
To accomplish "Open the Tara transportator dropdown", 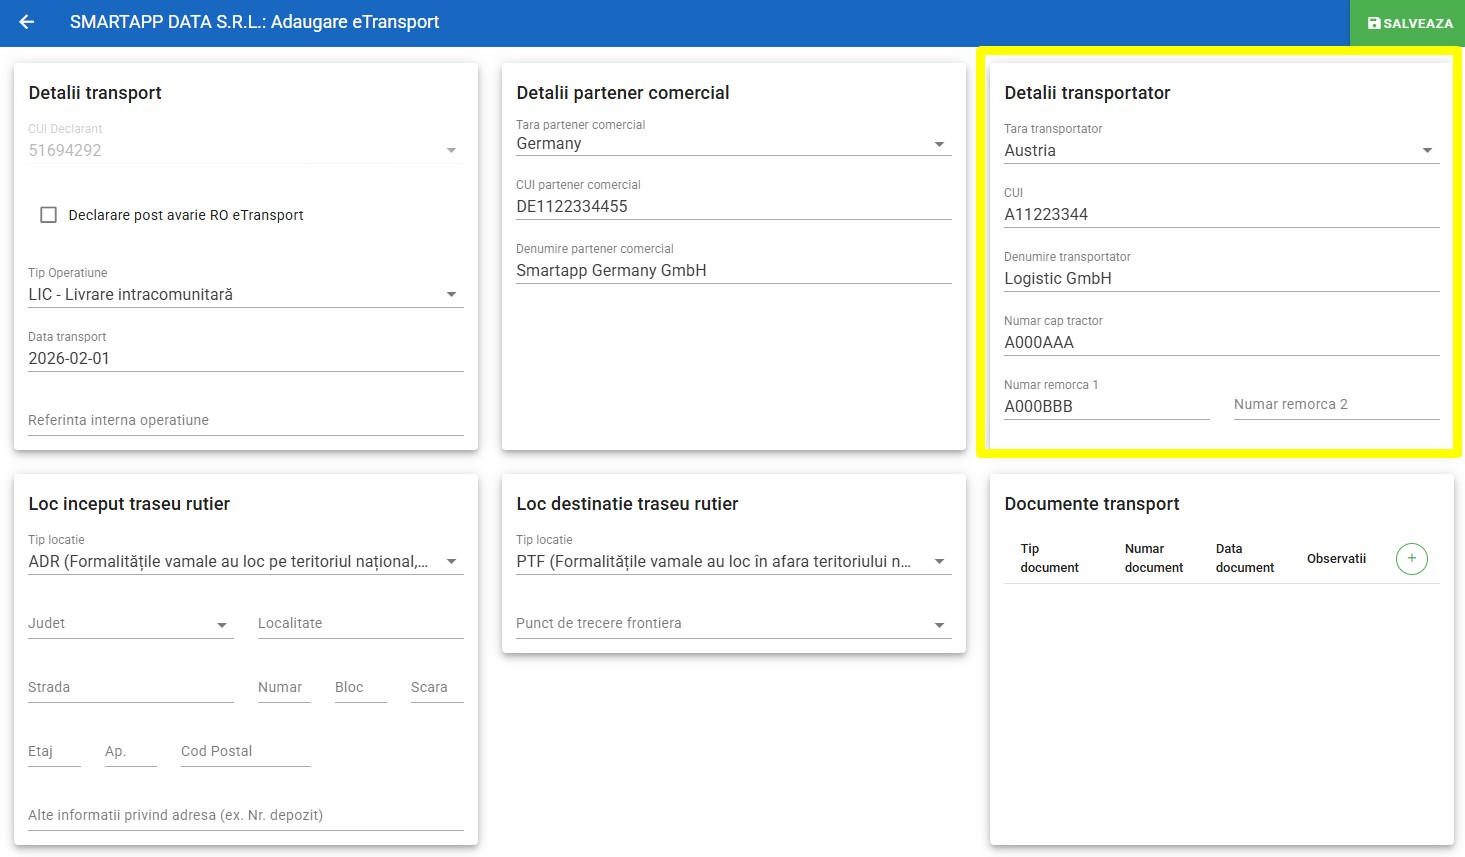I will click(1221, 151).
